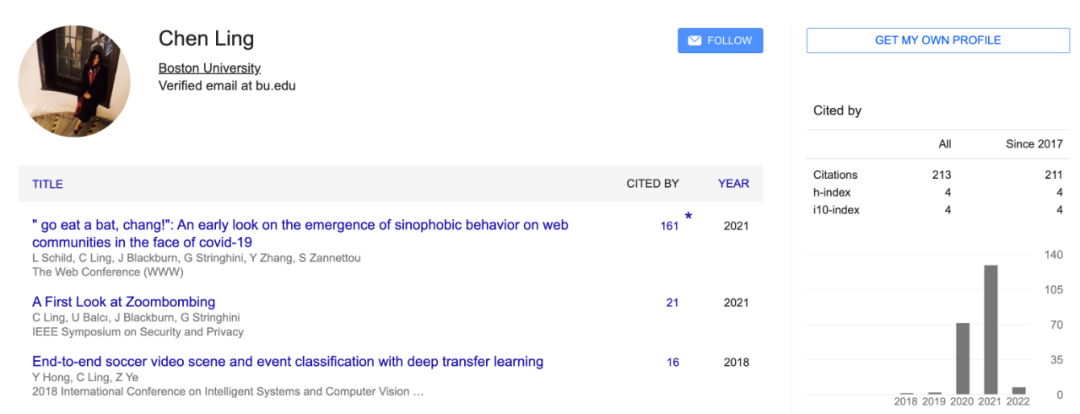View the 21 citations for Zoombombing
The image size is (1080, 414).
pos(672,302)
